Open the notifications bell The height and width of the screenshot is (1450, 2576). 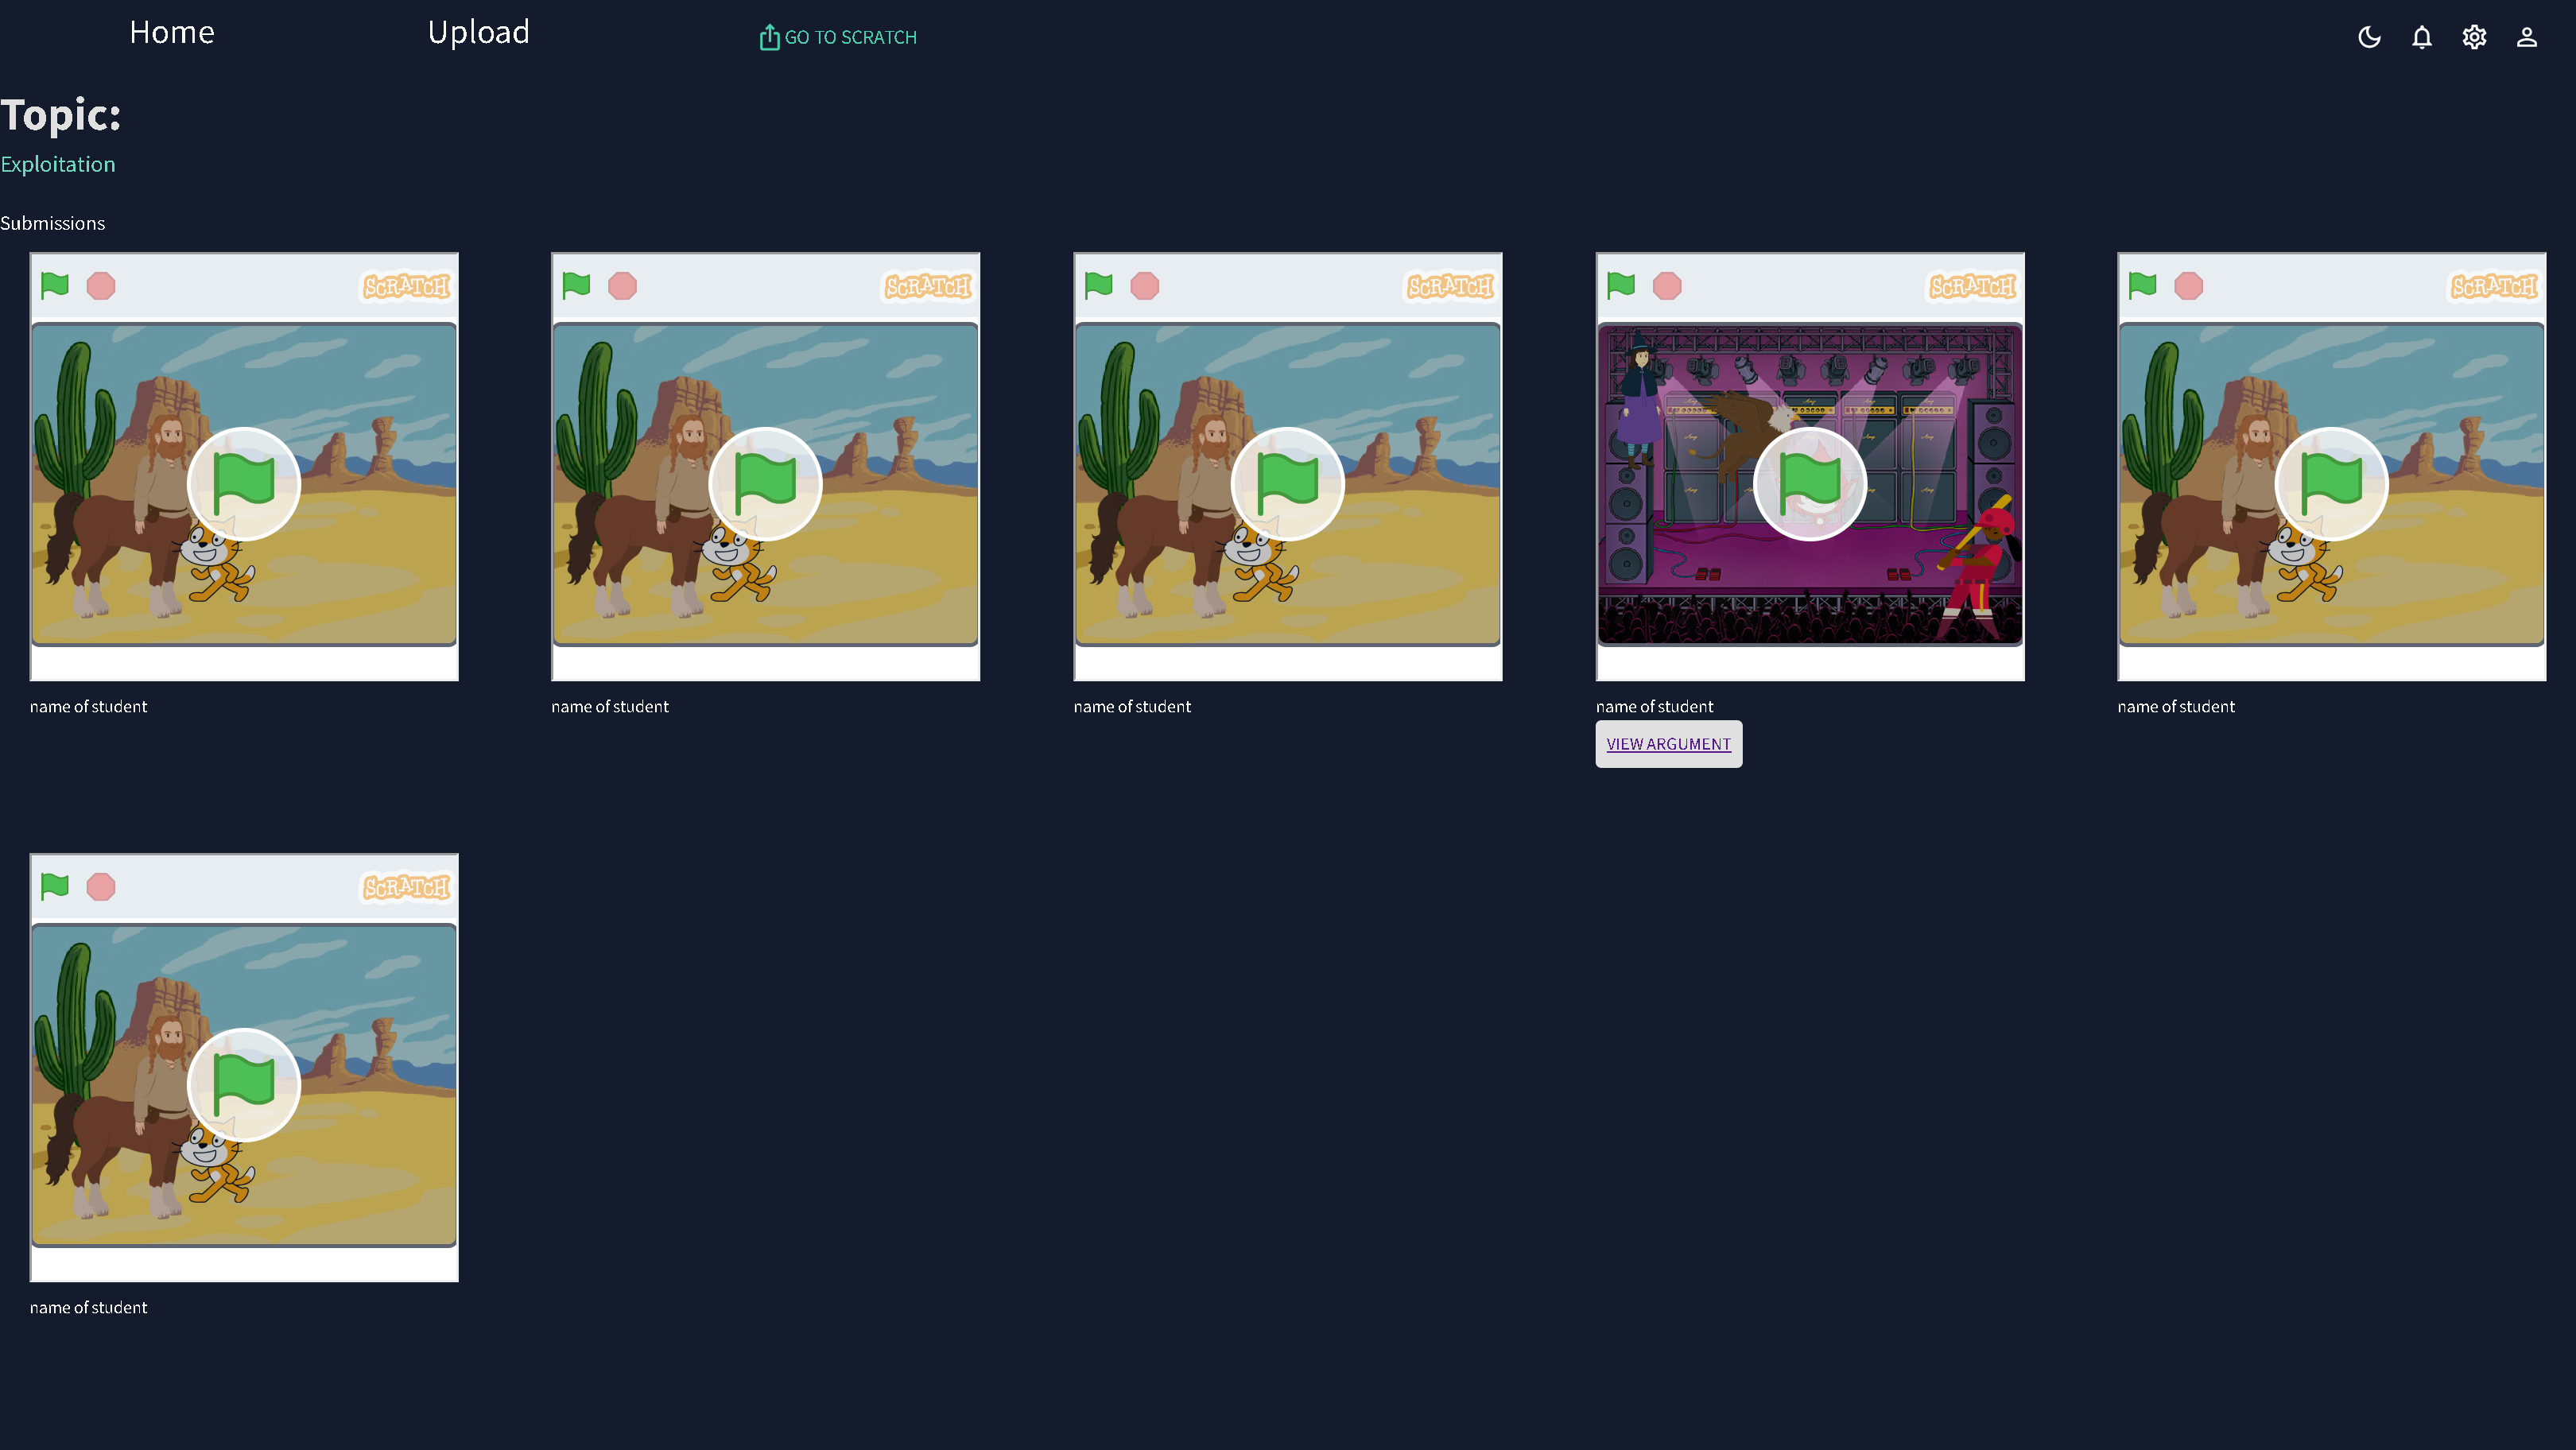click(x=2421, y=37)
